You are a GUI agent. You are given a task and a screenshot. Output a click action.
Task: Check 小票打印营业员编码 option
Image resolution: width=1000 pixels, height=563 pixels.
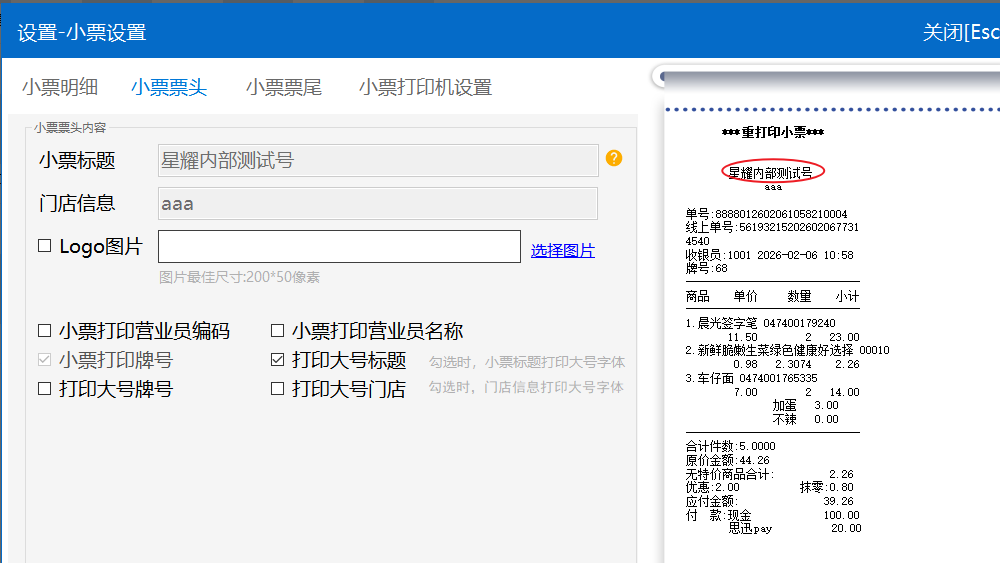[44, 331]
